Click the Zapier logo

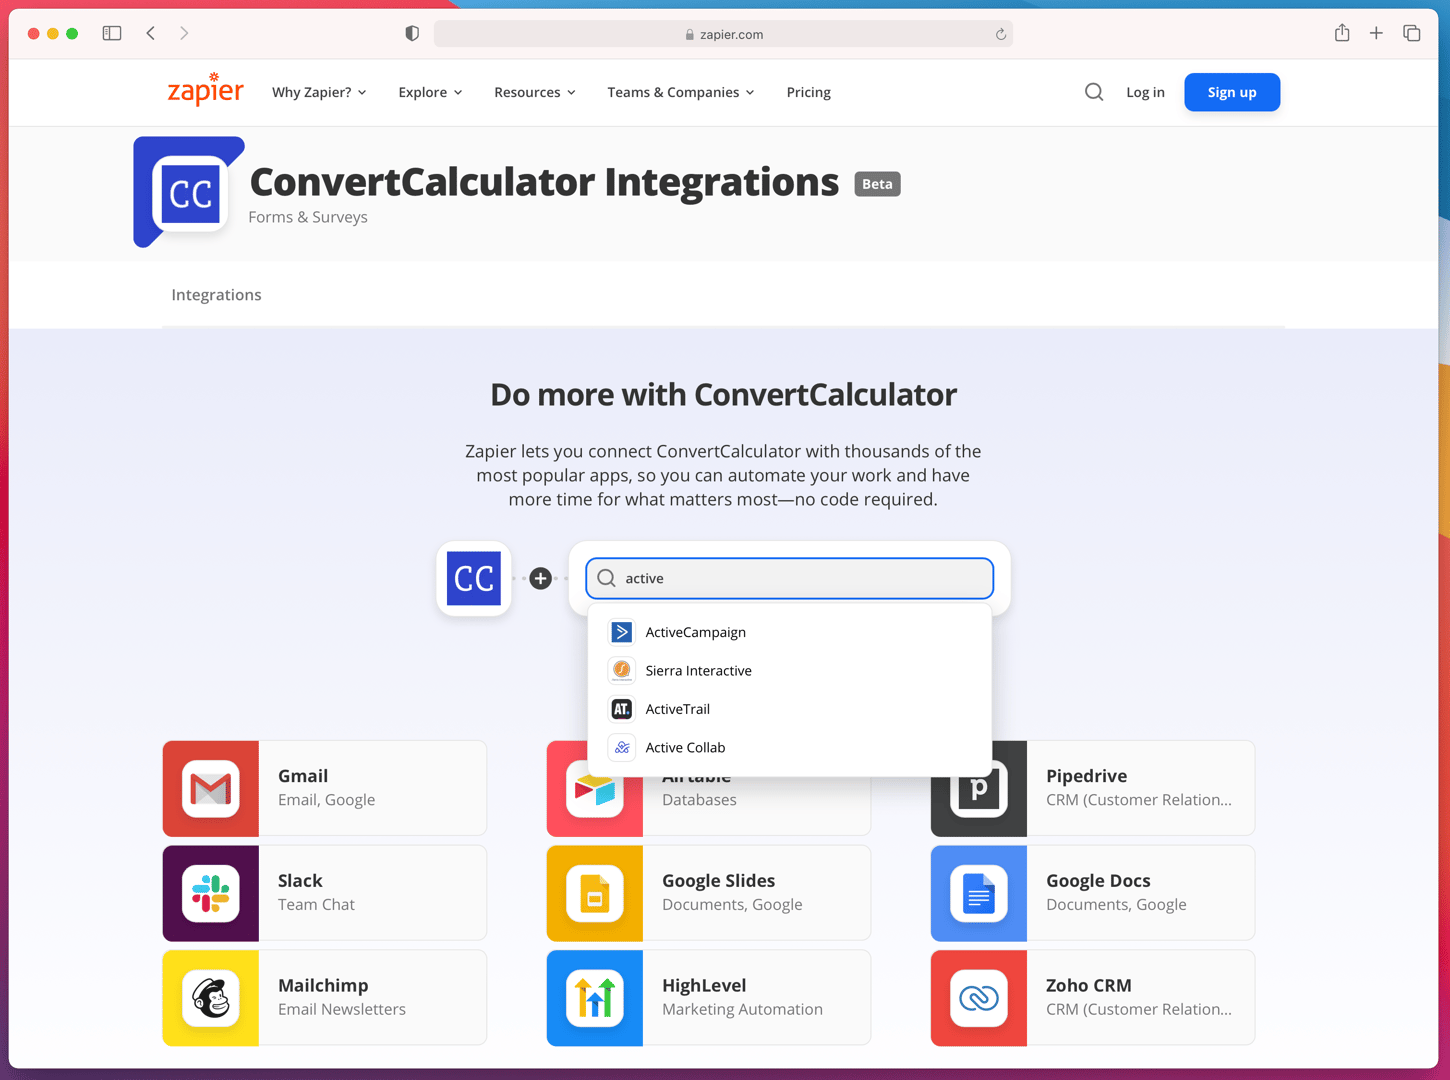[205, 90]
